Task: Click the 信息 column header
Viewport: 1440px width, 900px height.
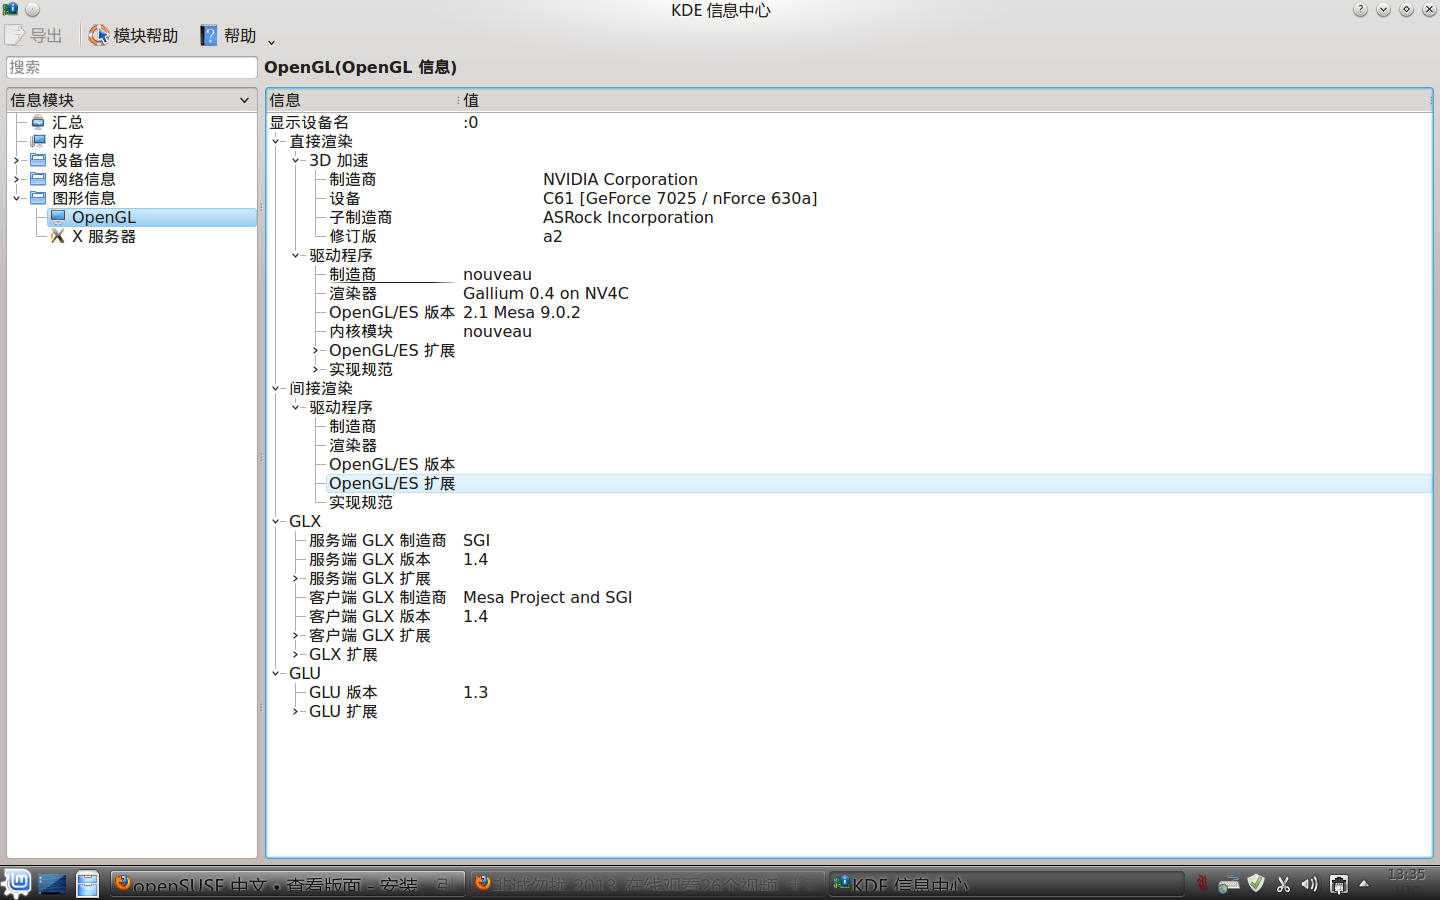Action: [362, 100]
